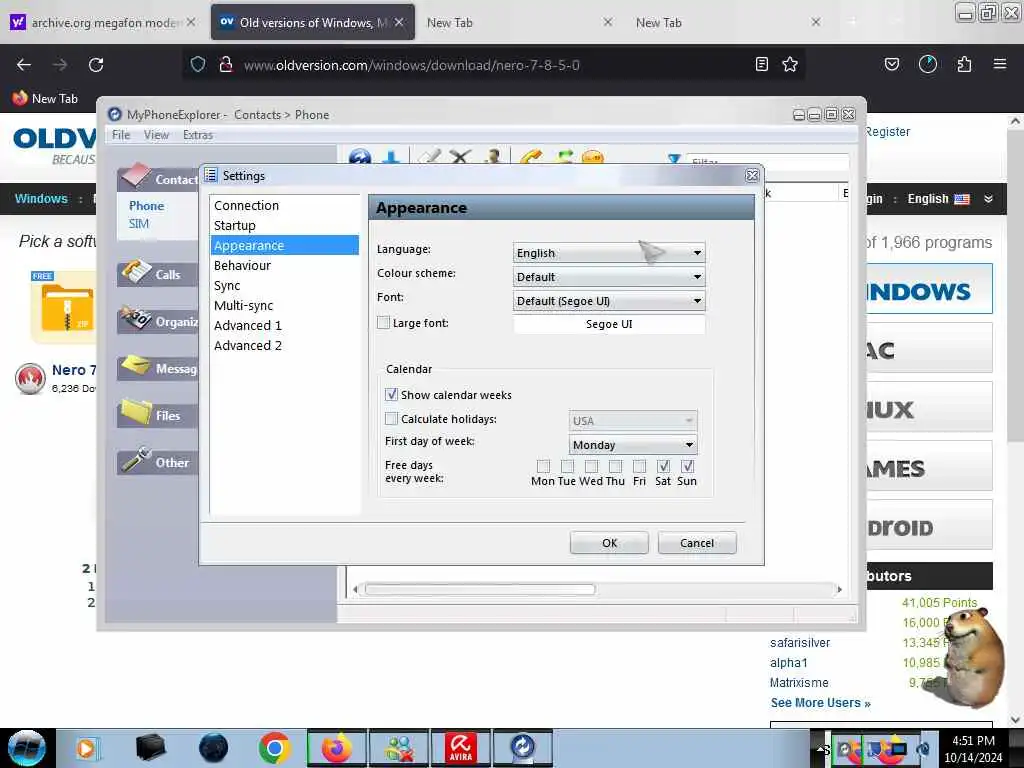Confirm settings with OK button
The width and height of the screenshot is (1024, 768).
click(x=609, y=543)
